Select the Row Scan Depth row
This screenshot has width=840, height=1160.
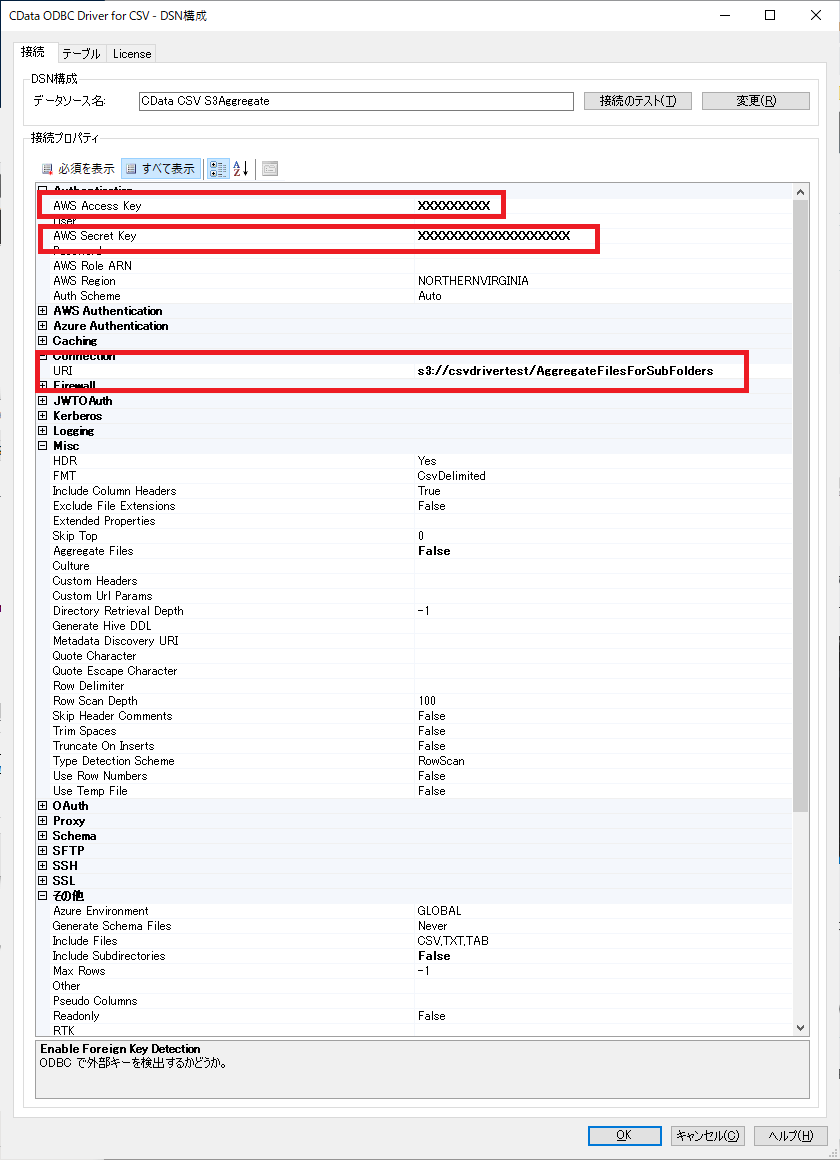point(414,701)
